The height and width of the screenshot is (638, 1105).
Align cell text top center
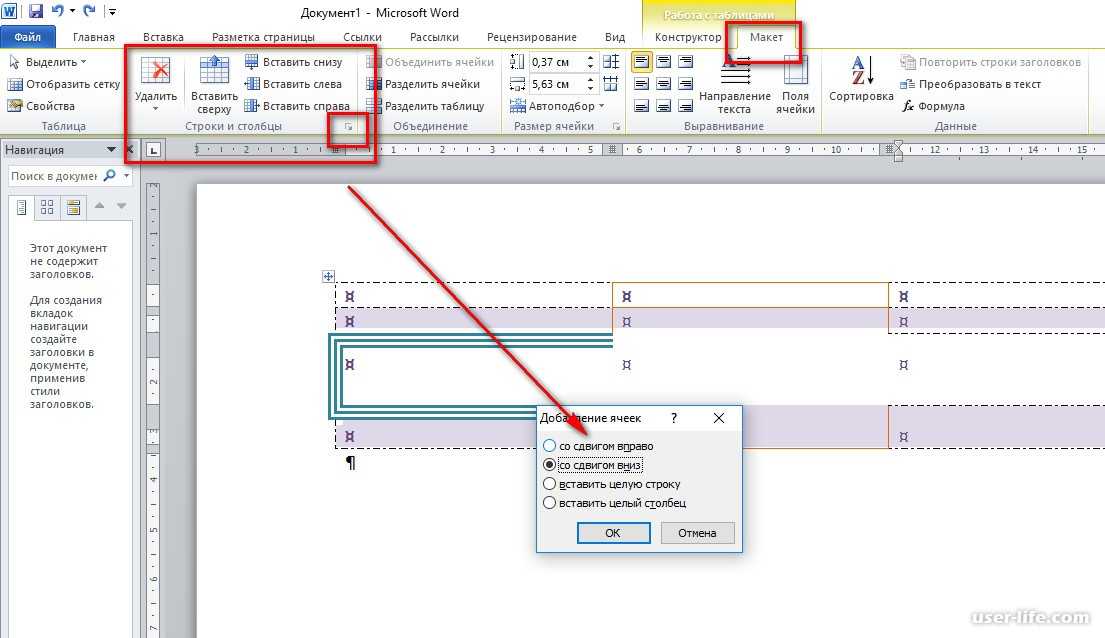(663, 62)
